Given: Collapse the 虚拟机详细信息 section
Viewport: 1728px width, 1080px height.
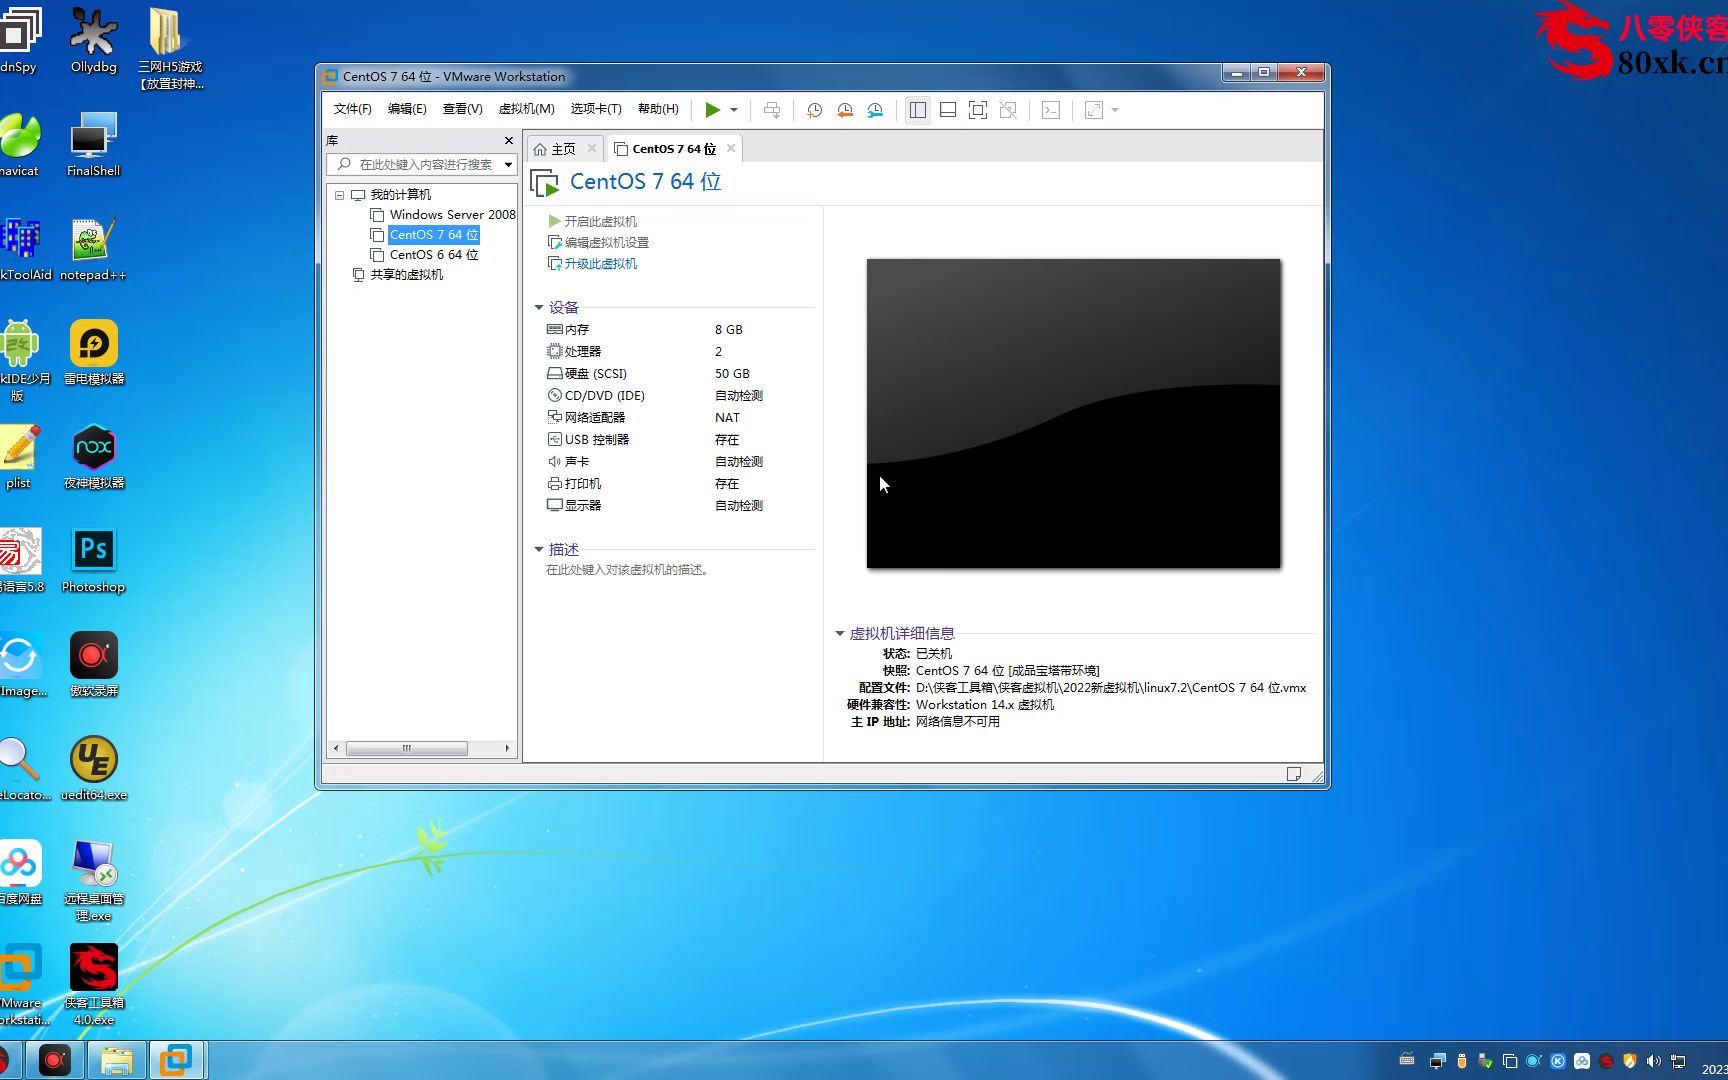Looking at the screenshot, I should coord(840,634).
